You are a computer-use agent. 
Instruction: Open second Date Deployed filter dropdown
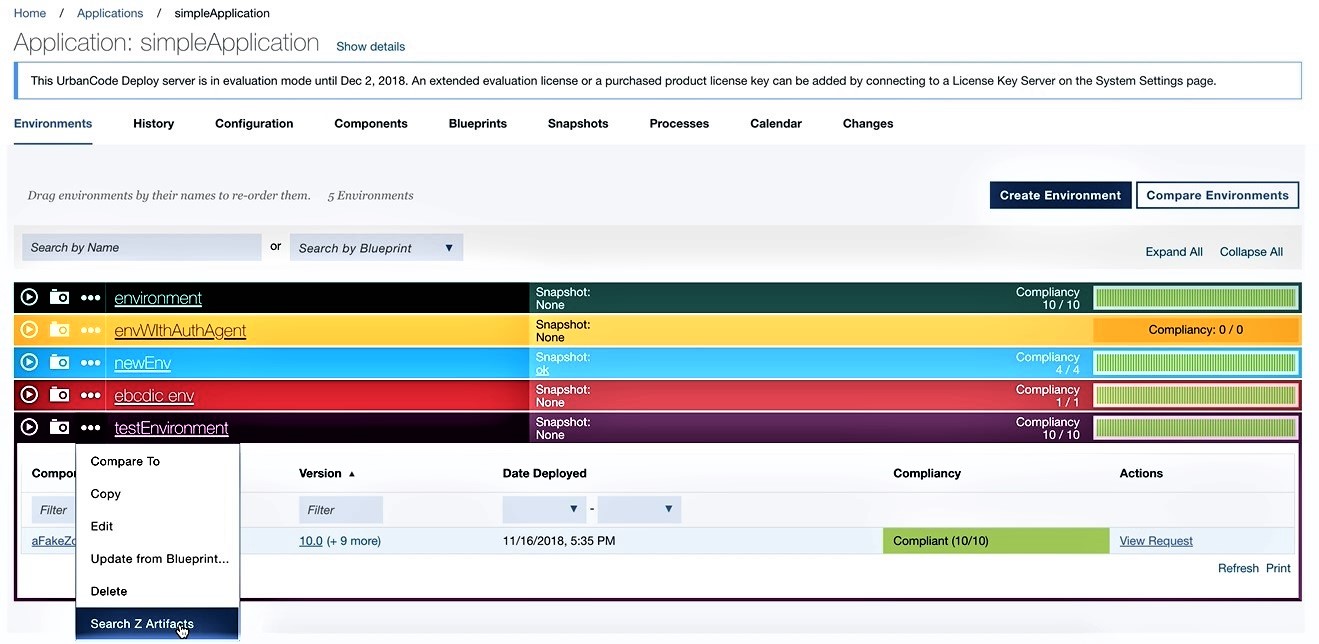640,509
